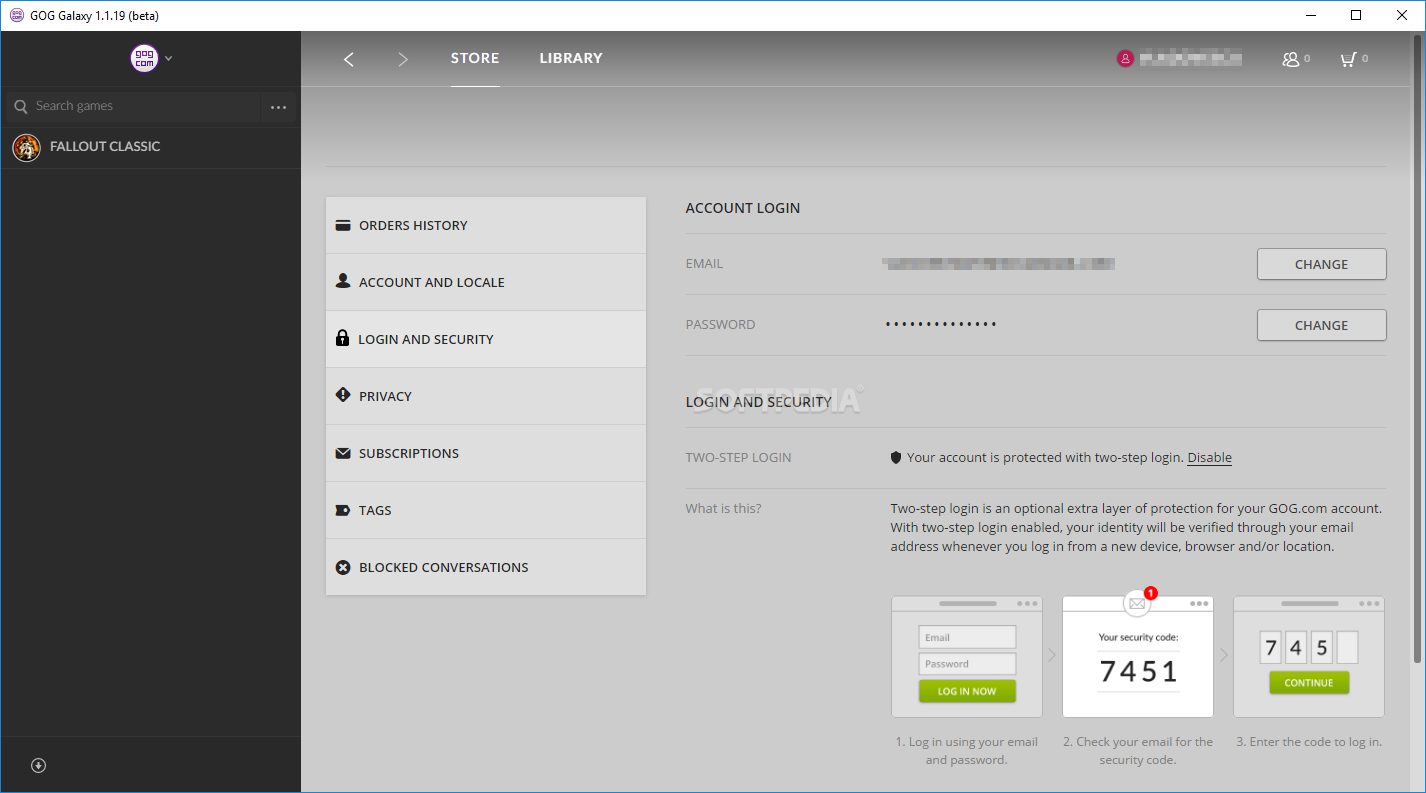Click the Fallout Classic game icon
Image resolution: width=1426 pixels, height=793 pixels.
click(26, 147)
